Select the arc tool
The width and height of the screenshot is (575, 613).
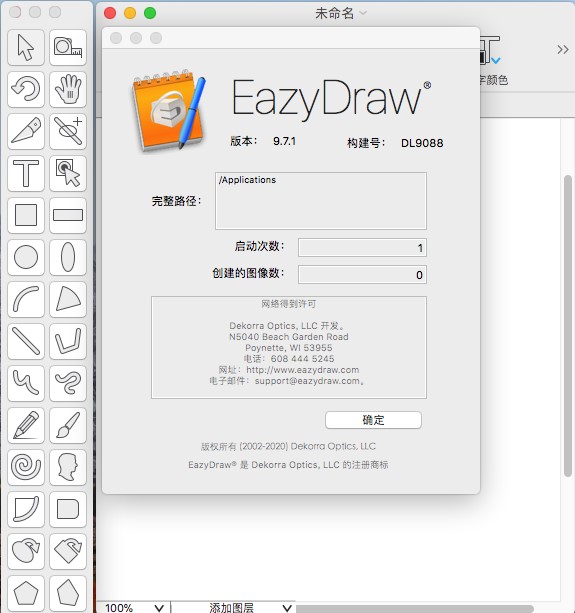[x=26, y=299]
